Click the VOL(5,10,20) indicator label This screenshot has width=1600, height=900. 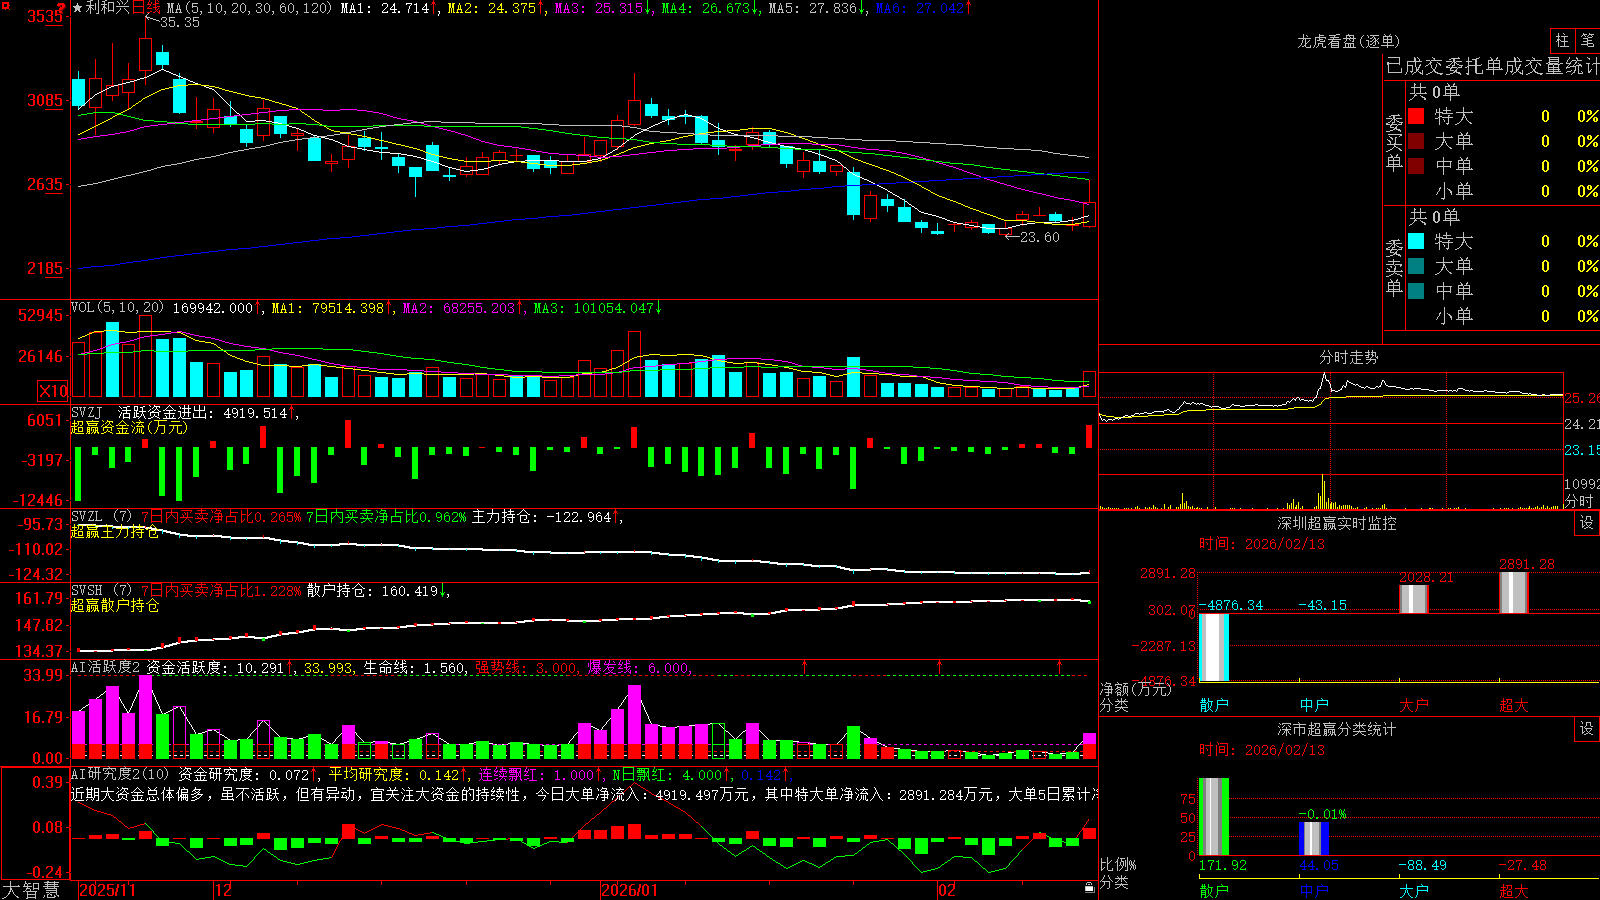click(x=118, y=308)
